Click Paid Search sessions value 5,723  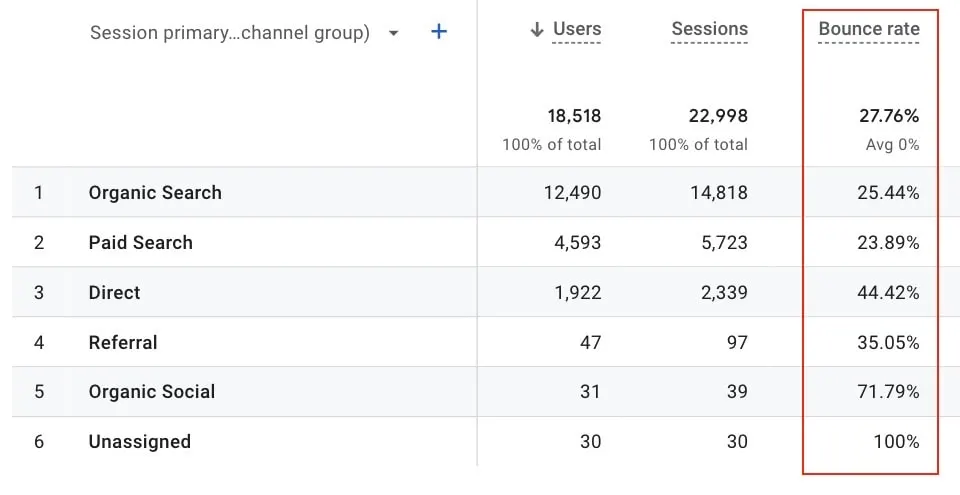coord(724,243)
